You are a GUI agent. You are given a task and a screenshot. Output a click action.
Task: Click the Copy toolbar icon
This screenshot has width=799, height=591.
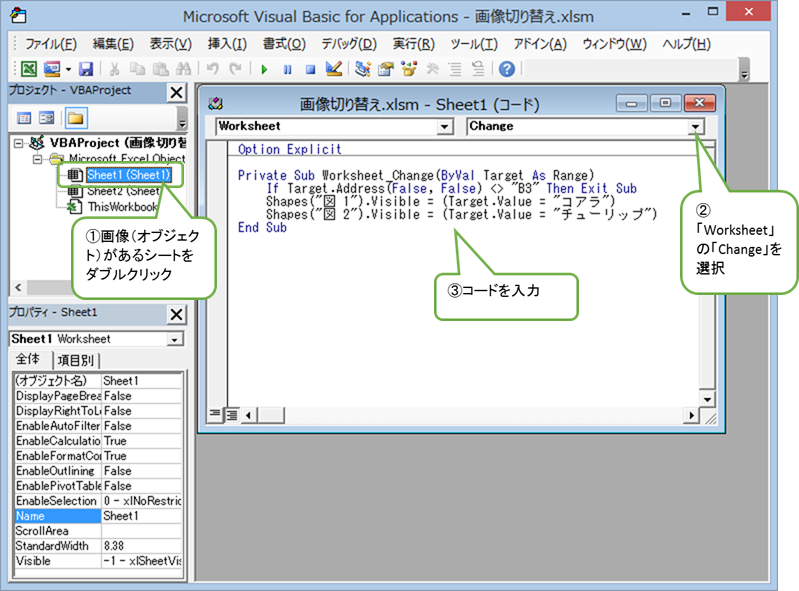coord(137,68)
